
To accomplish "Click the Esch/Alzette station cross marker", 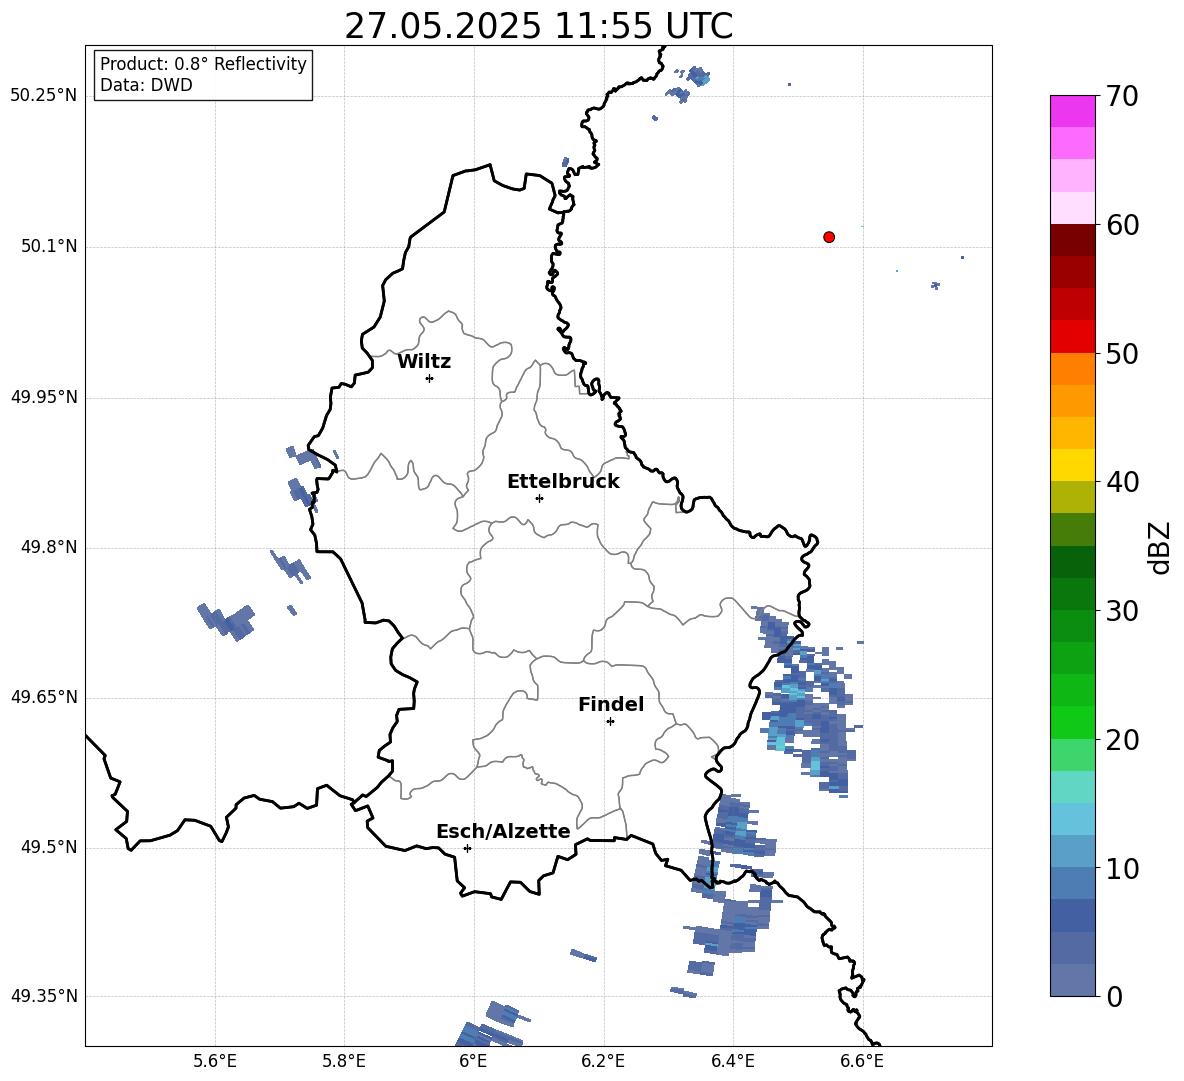I will pyautogui.click(x=467, y=848).
